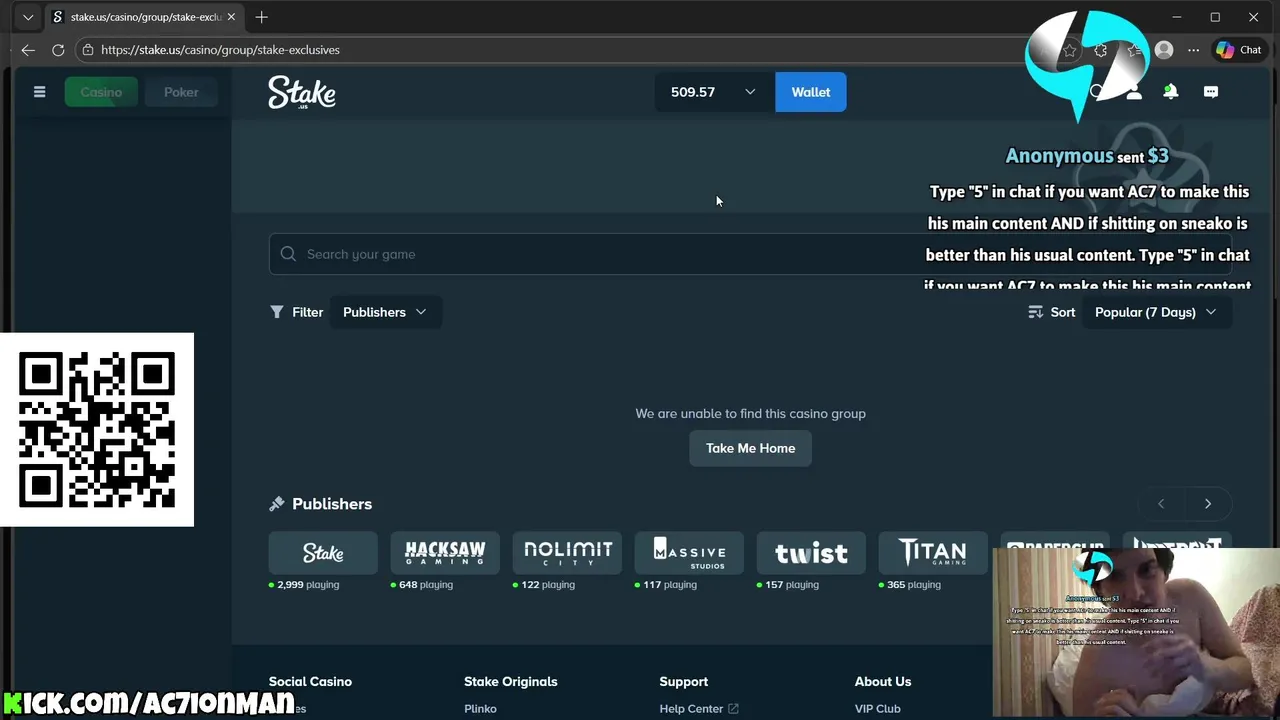
Task: Minimize the browser window
Action: click(x=1177, y=17)
